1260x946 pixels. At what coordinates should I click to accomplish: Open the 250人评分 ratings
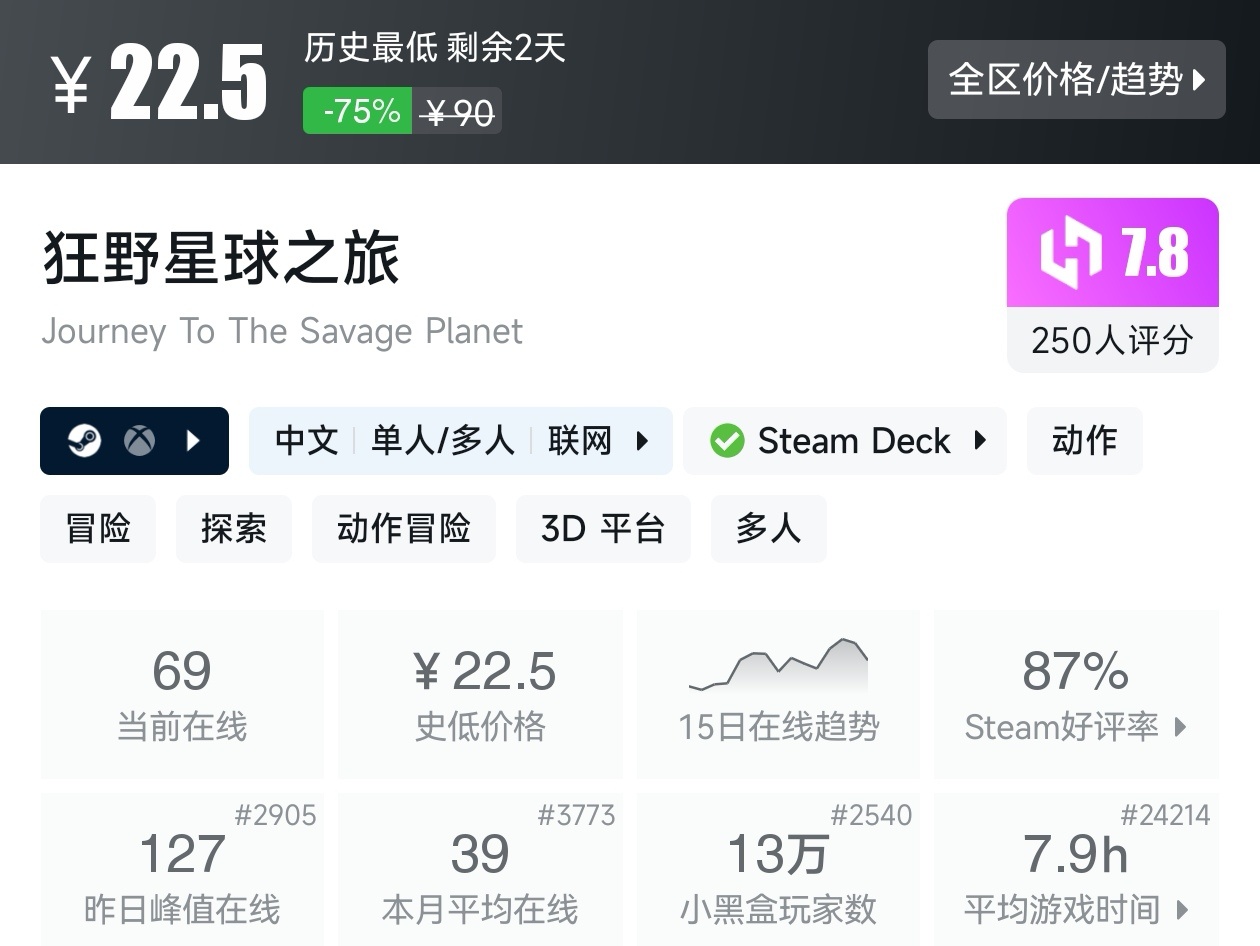coord(1112,341)
